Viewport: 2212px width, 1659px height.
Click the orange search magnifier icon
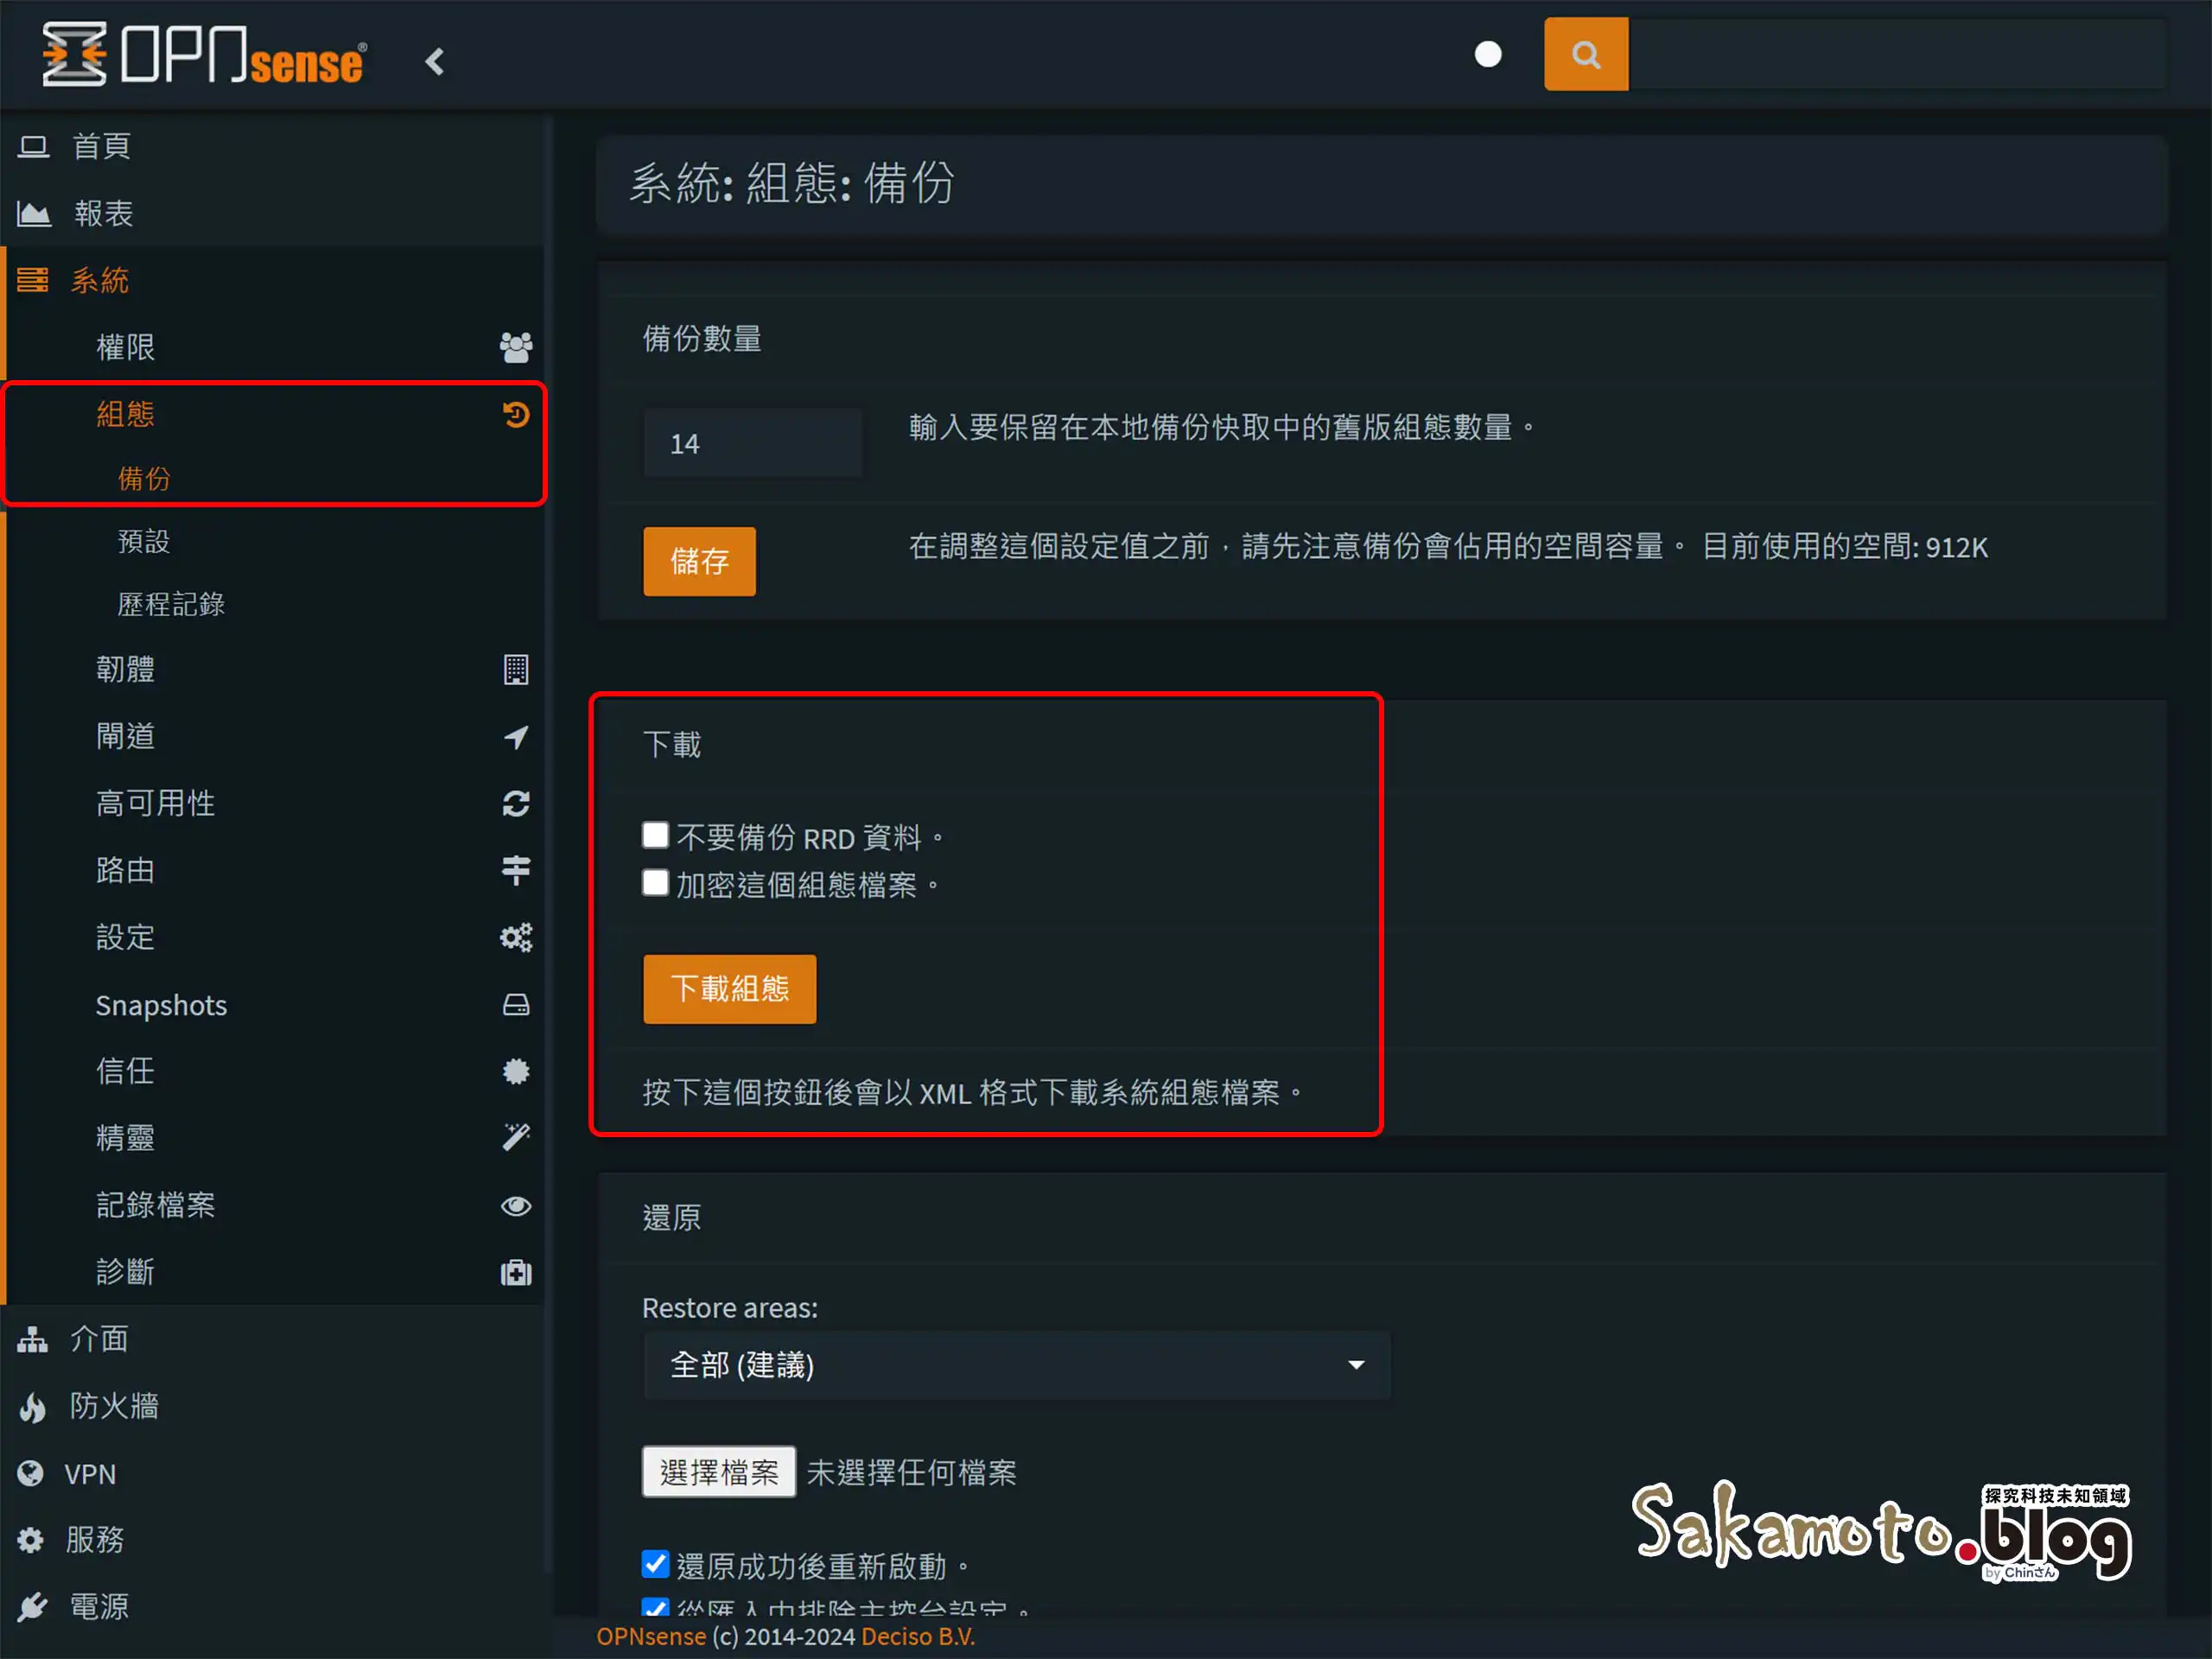point(1585,54)
